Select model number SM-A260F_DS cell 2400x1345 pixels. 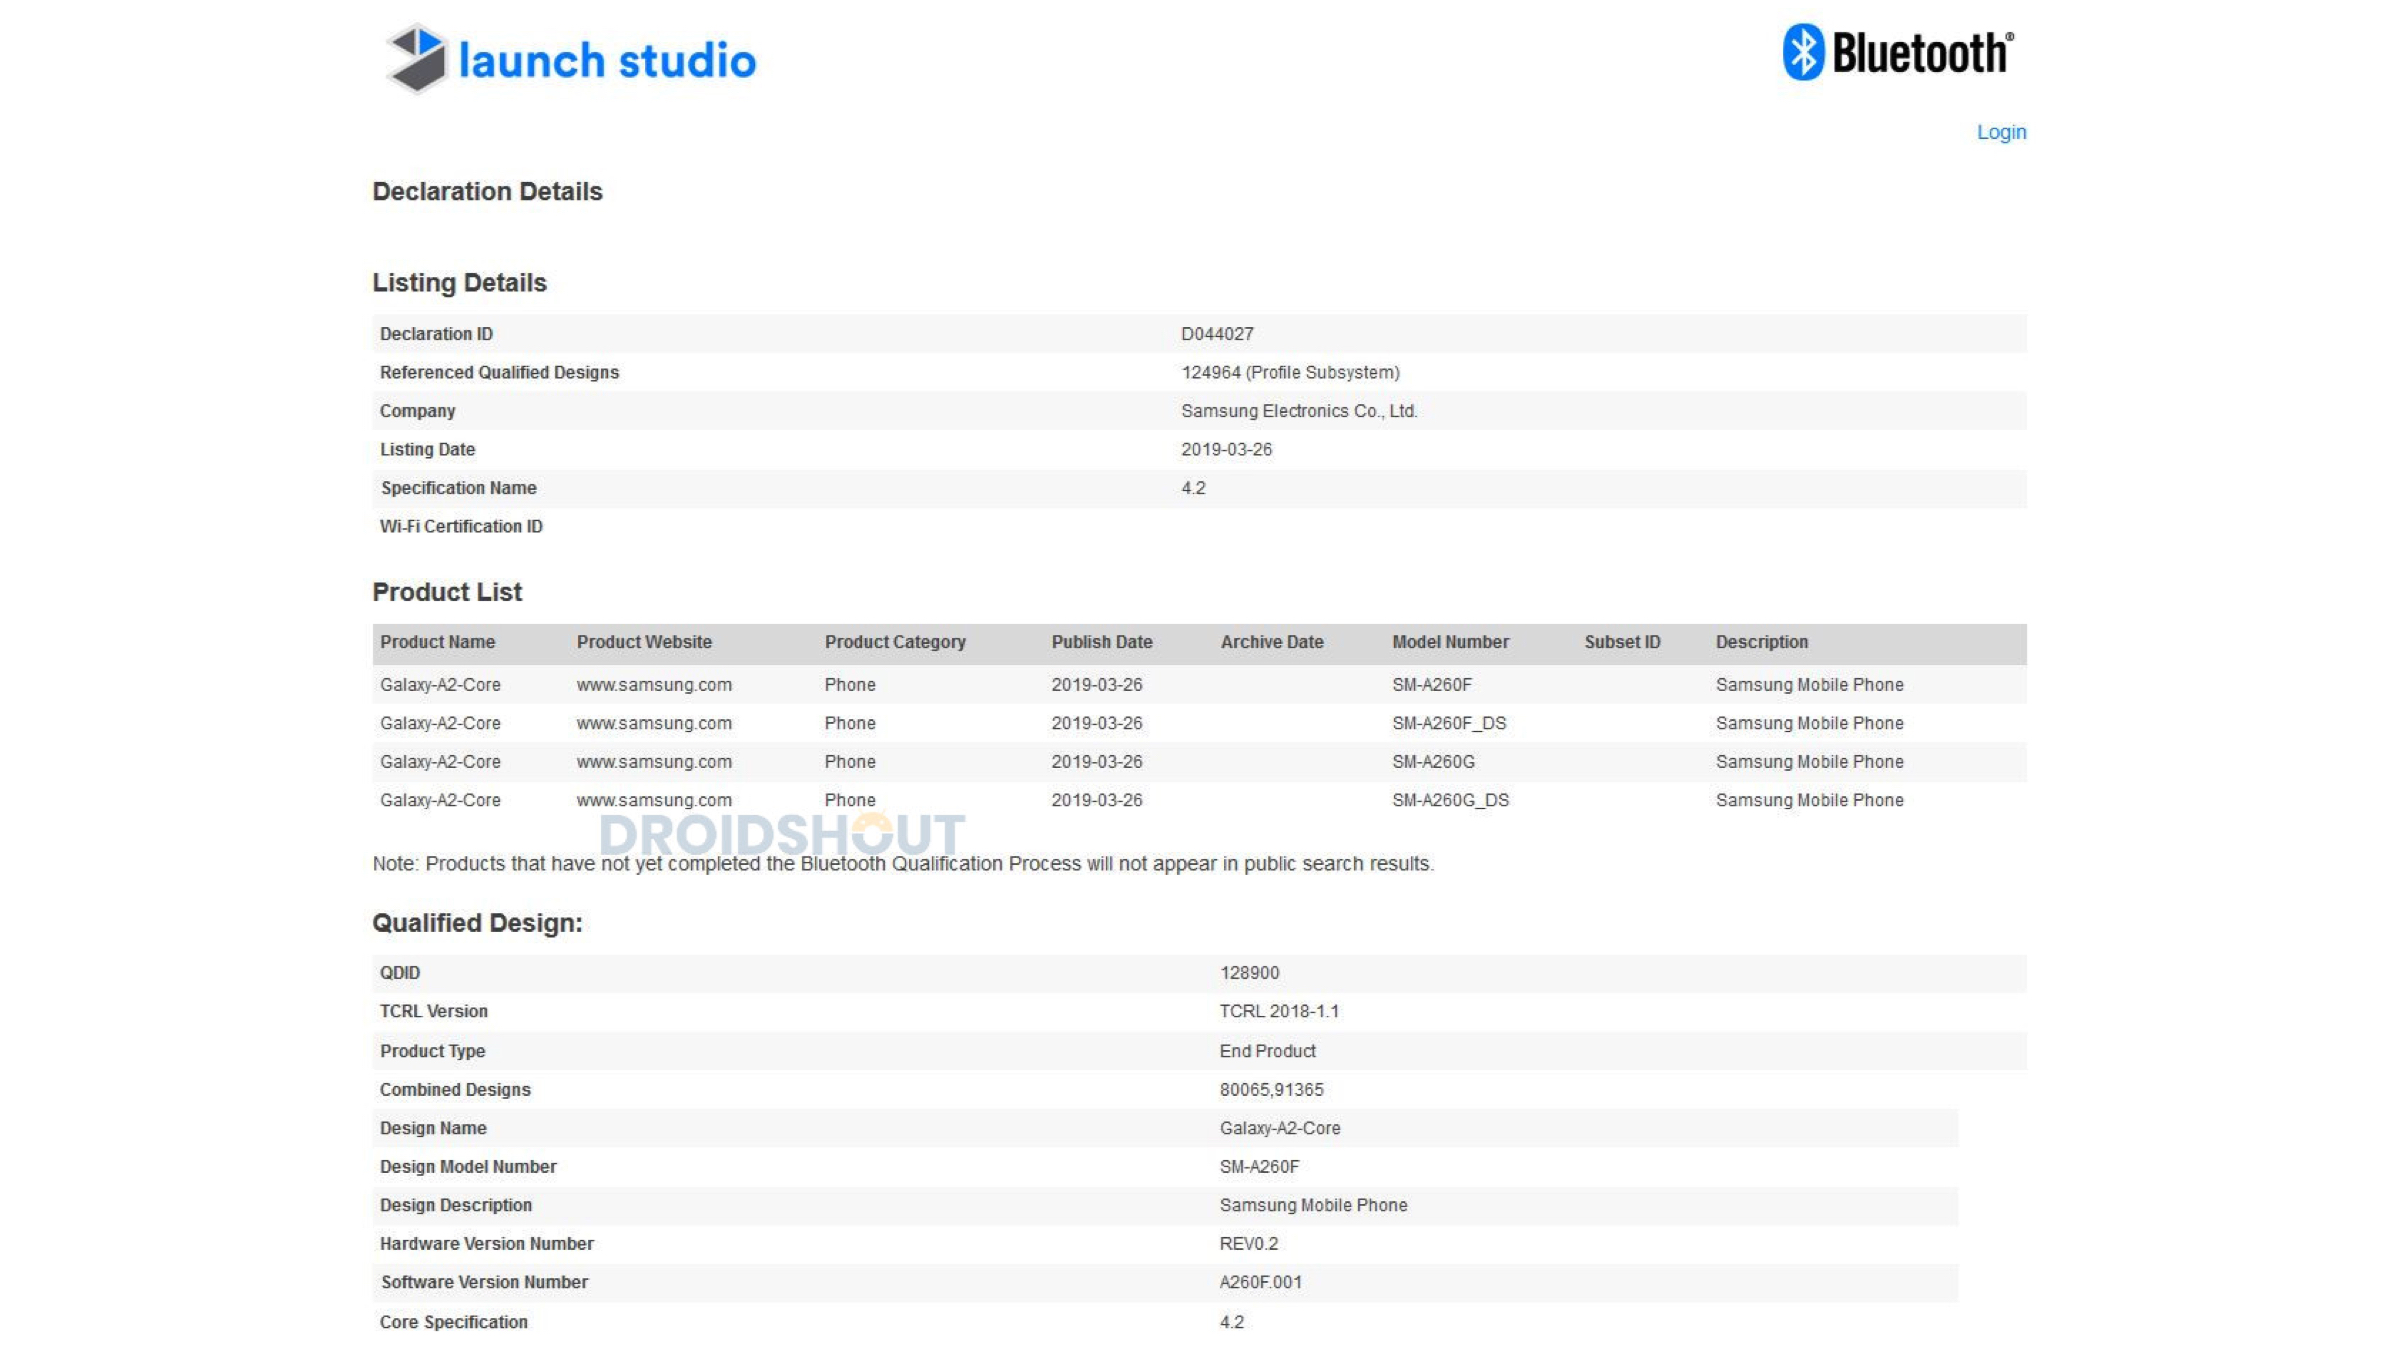1448,723
